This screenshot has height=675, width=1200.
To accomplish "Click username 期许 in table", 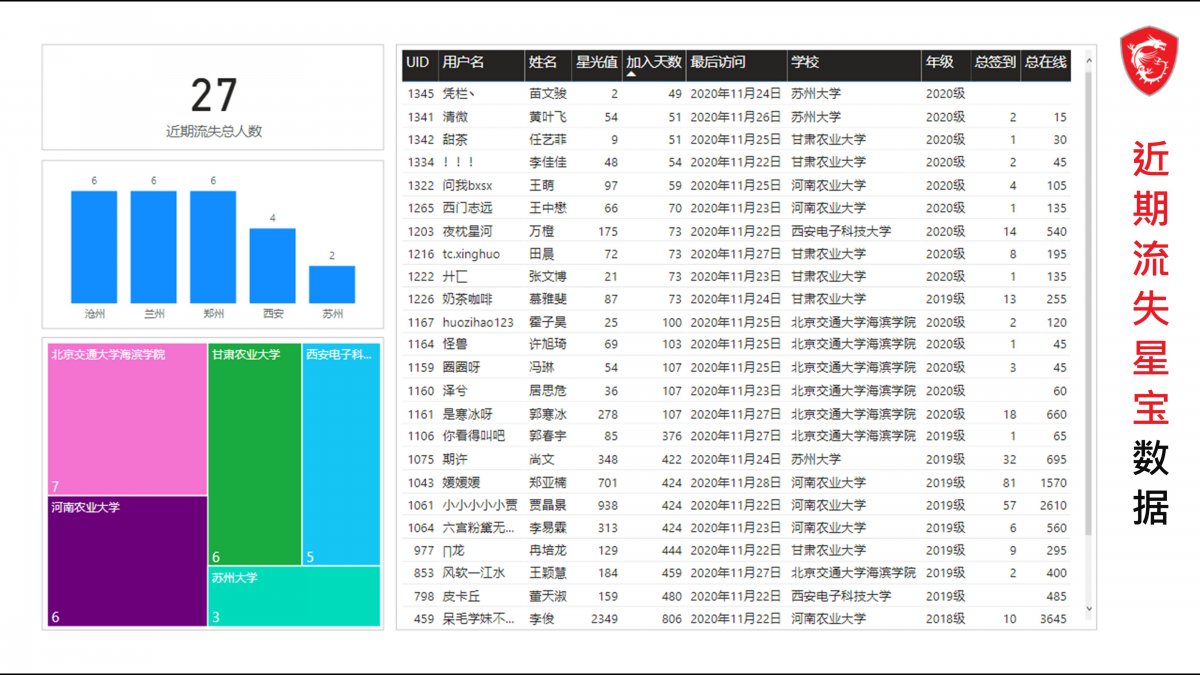I will (x=454, y=459).
